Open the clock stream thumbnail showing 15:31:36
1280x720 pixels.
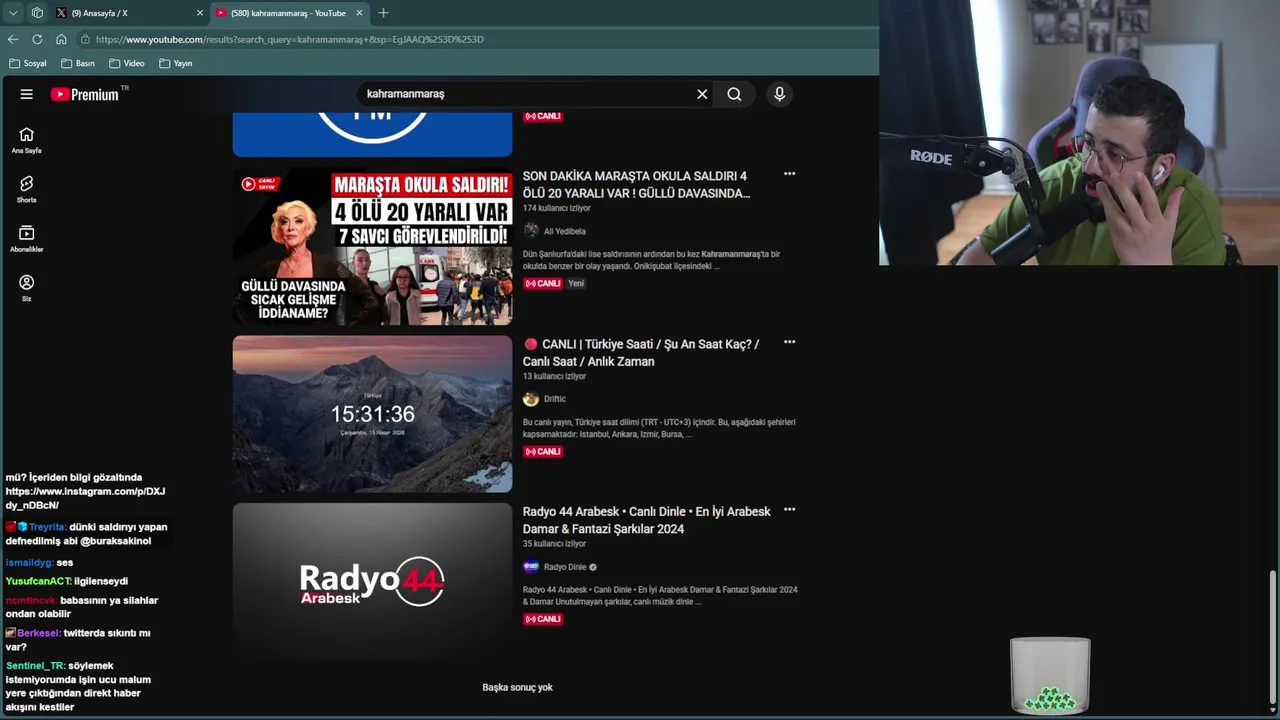(372, 414)
